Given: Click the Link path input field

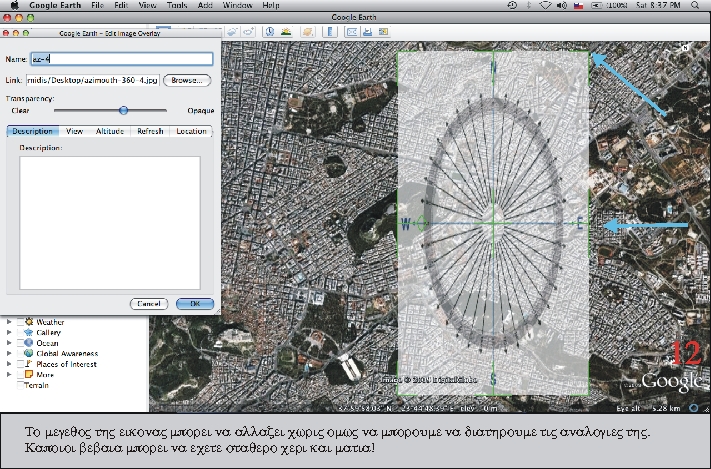Looking at the screenshot, I should click(x=93, y=80).
